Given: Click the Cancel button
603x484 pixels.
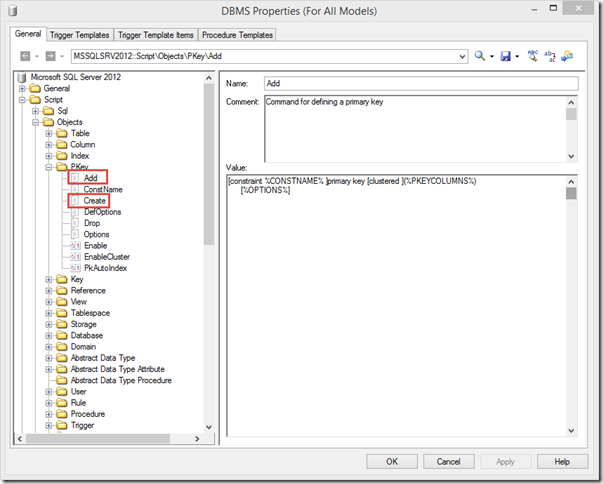Looking at the screenshot, I should click(448, 462).
